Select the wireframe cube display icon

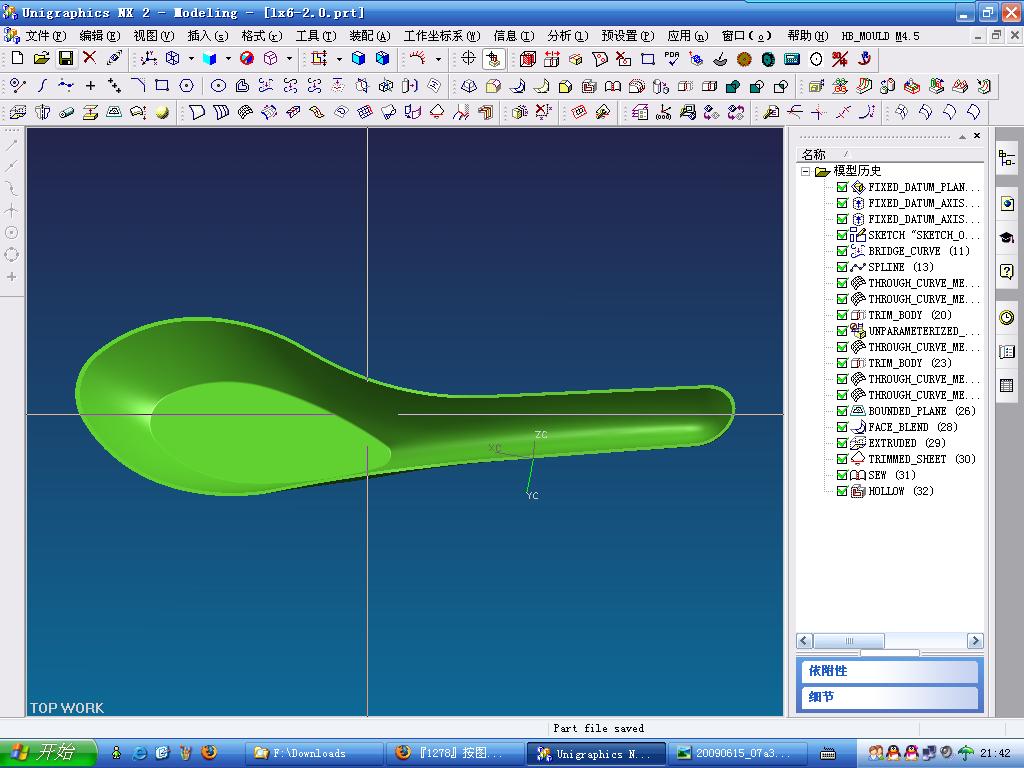172,59
